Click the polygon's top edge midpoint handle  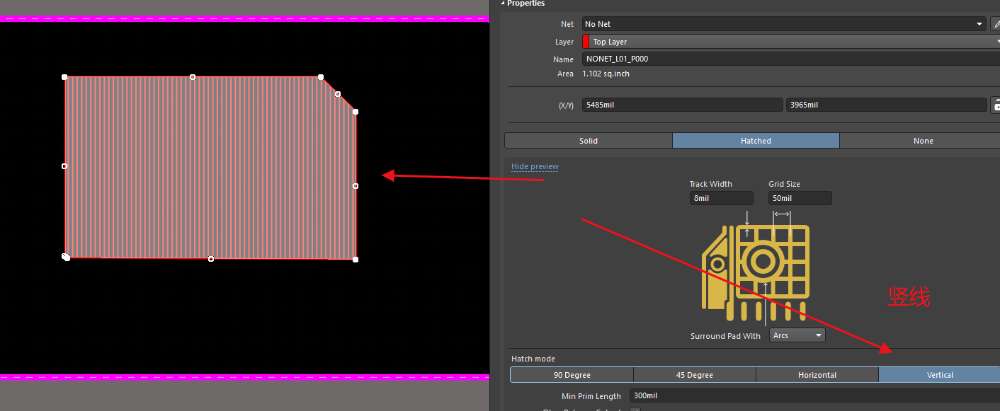193,77
